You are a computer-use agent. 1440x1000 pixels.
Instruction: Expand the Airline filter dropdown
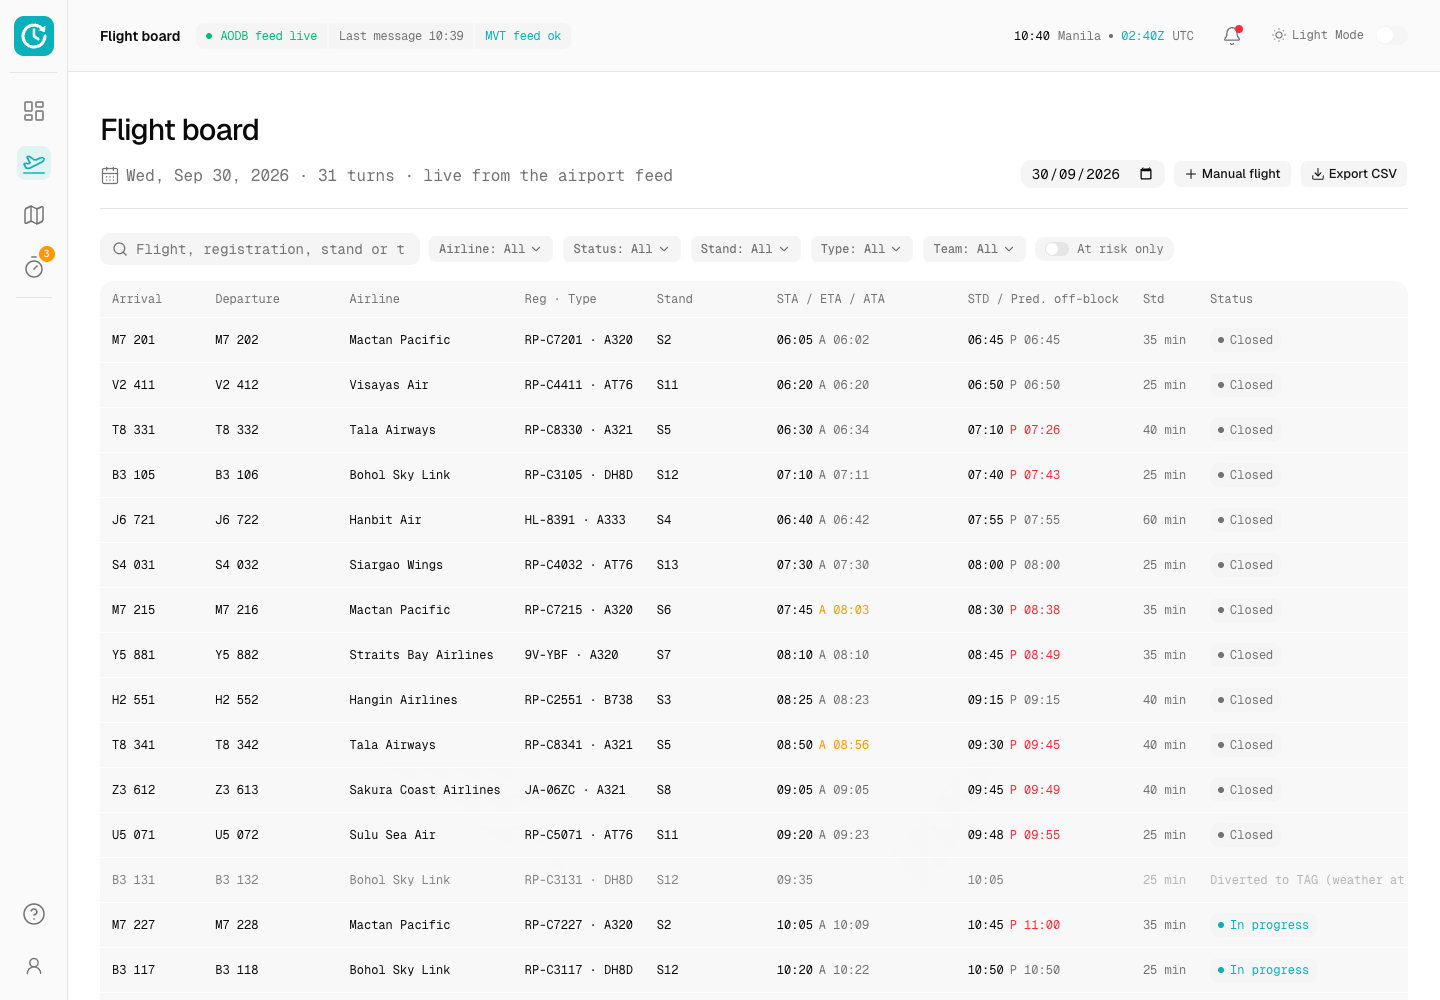tap(490, 249)
